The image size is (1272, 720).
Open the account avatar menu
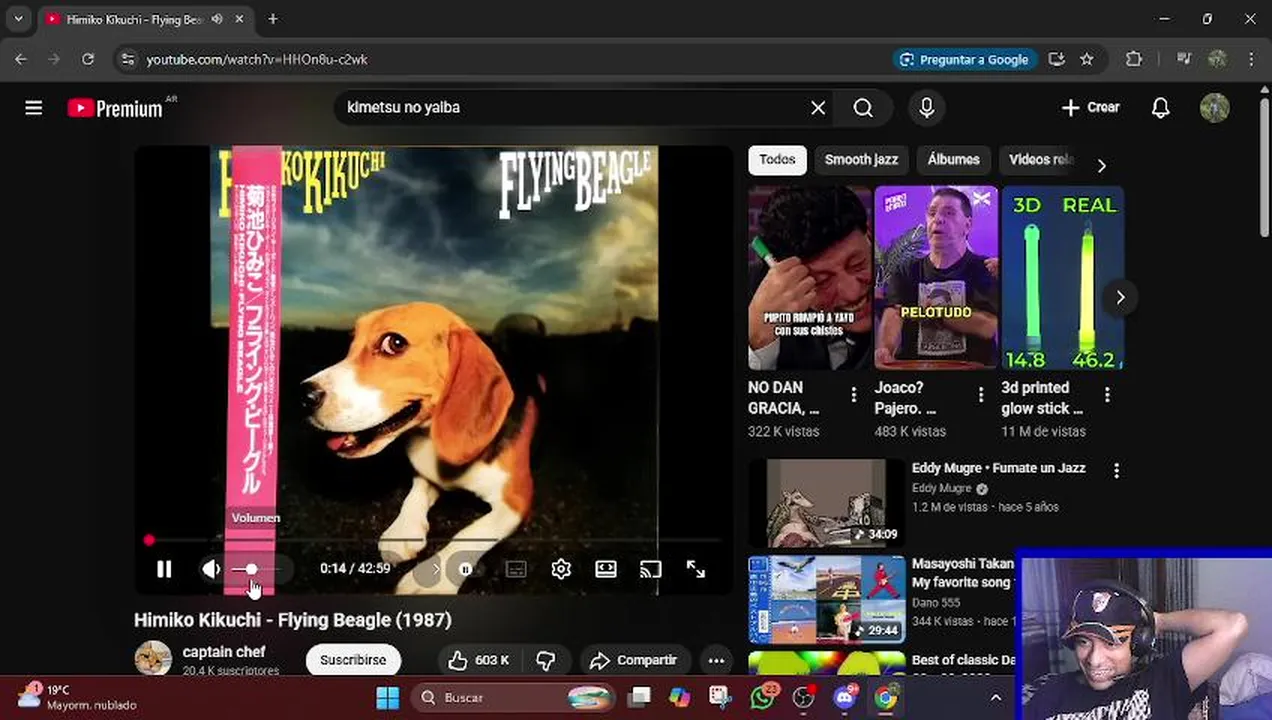coord(1215,108)
